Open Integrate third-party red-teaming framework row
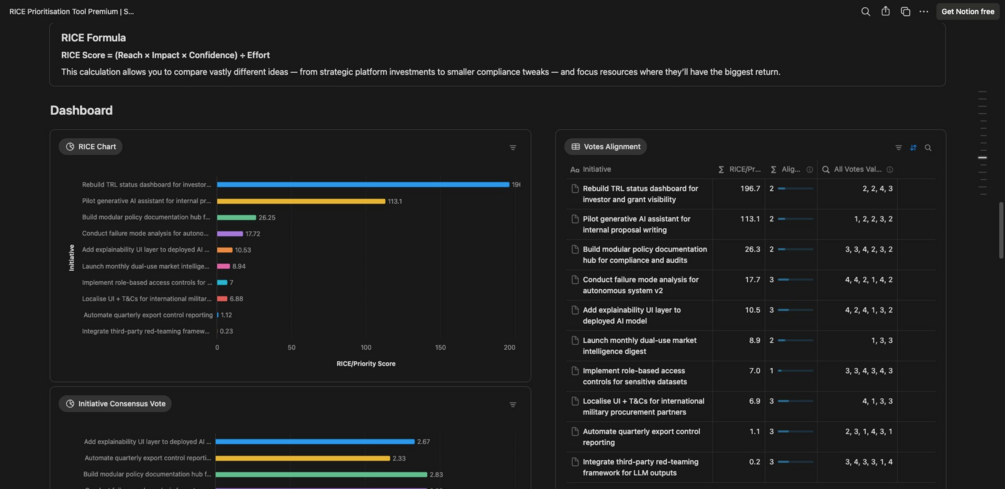1005x489 pixels. point(640,467)
